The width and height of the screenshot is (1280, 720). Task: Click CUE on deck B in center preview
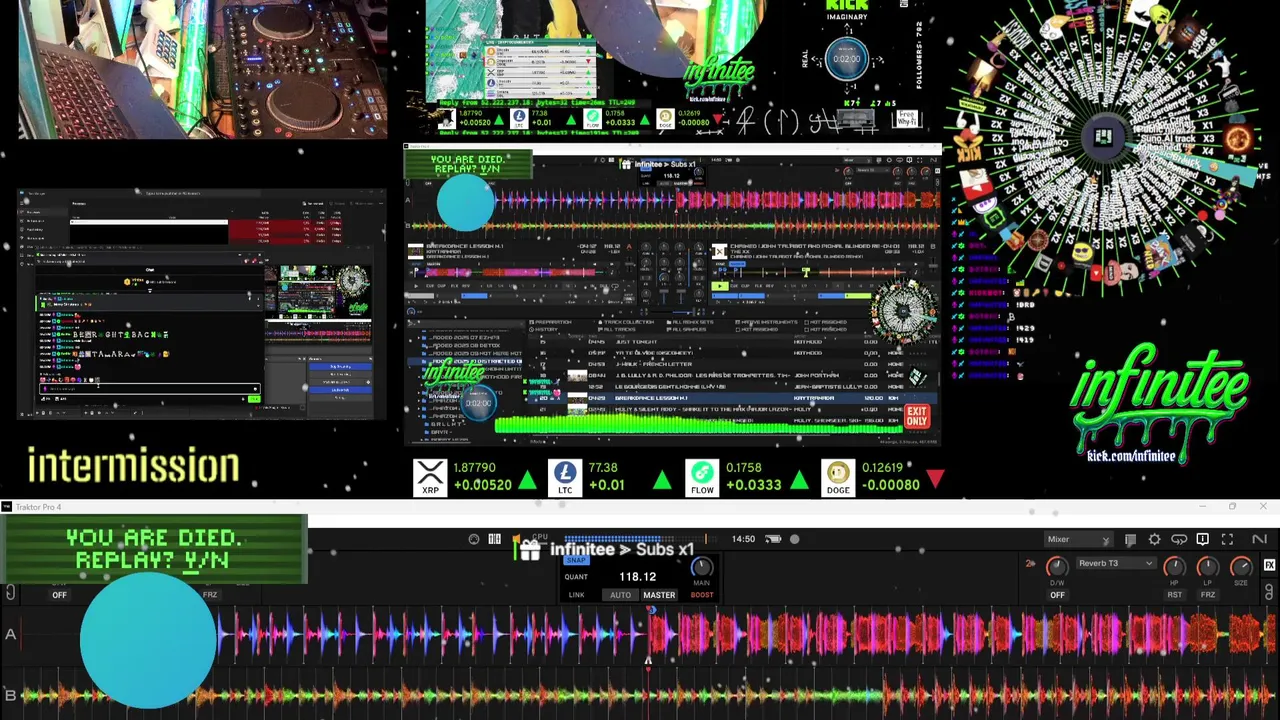click(735, 286)
